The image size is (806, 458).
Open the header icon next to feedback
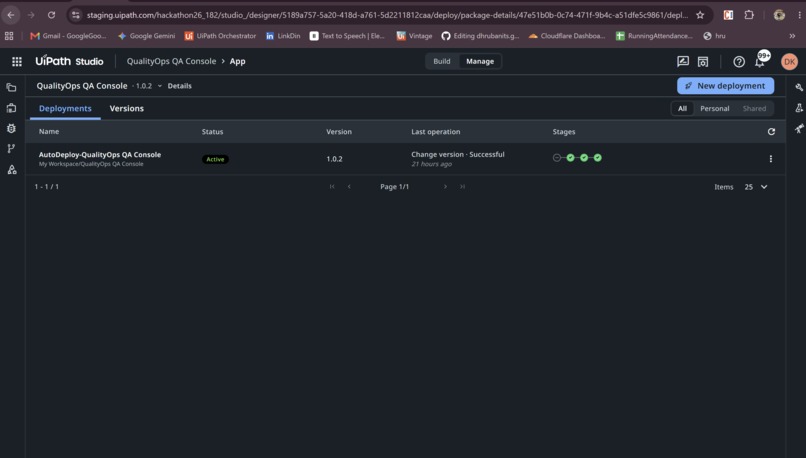703,62
